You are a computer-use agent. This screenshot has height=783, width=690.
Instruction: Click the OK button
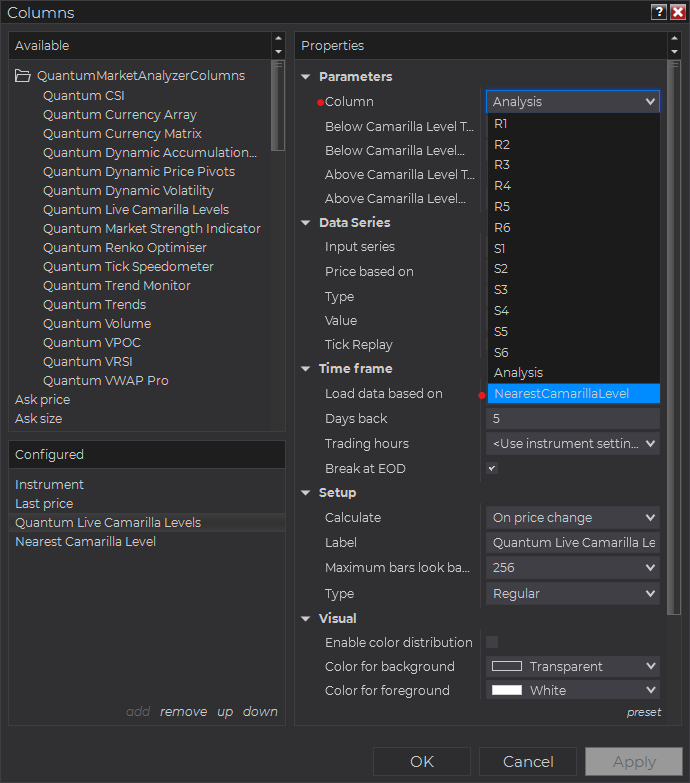pyautogui.click(x=422, y=762)
